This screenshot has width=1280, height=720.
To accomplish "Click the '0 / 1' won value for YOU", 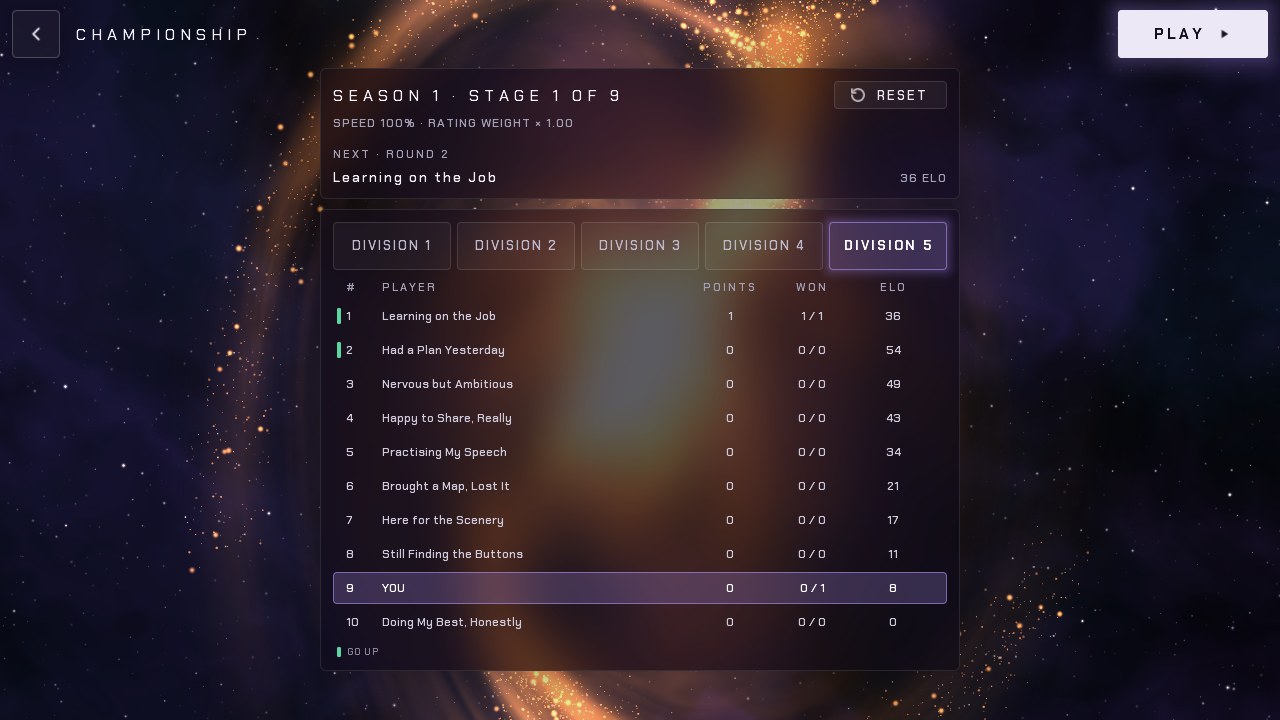I will 813,588.
